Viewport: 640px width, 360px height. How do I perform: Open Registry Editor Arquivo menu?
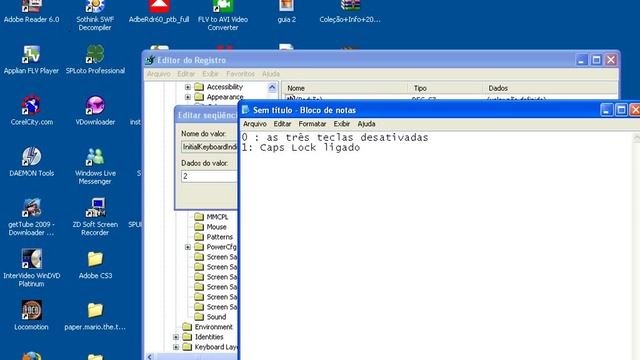coord(159,74)
